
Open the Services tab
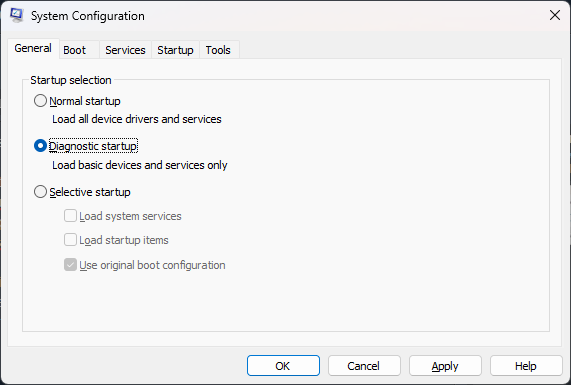pos(125,50)
